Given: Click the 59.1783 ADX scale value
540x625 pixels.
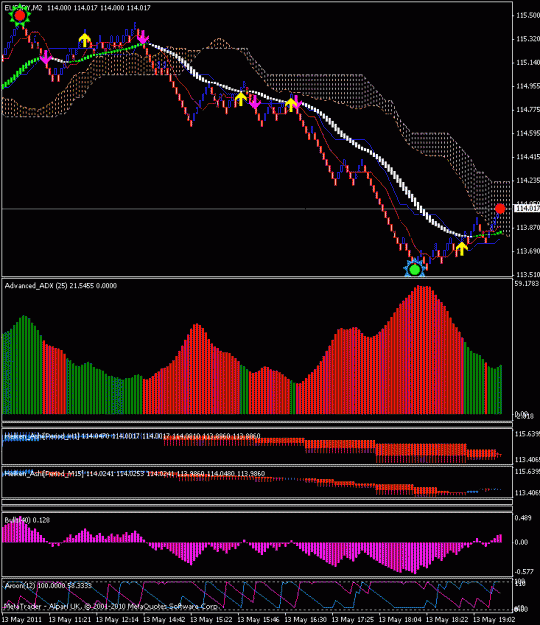Looking at the screenshot, I should coord(527,283).
